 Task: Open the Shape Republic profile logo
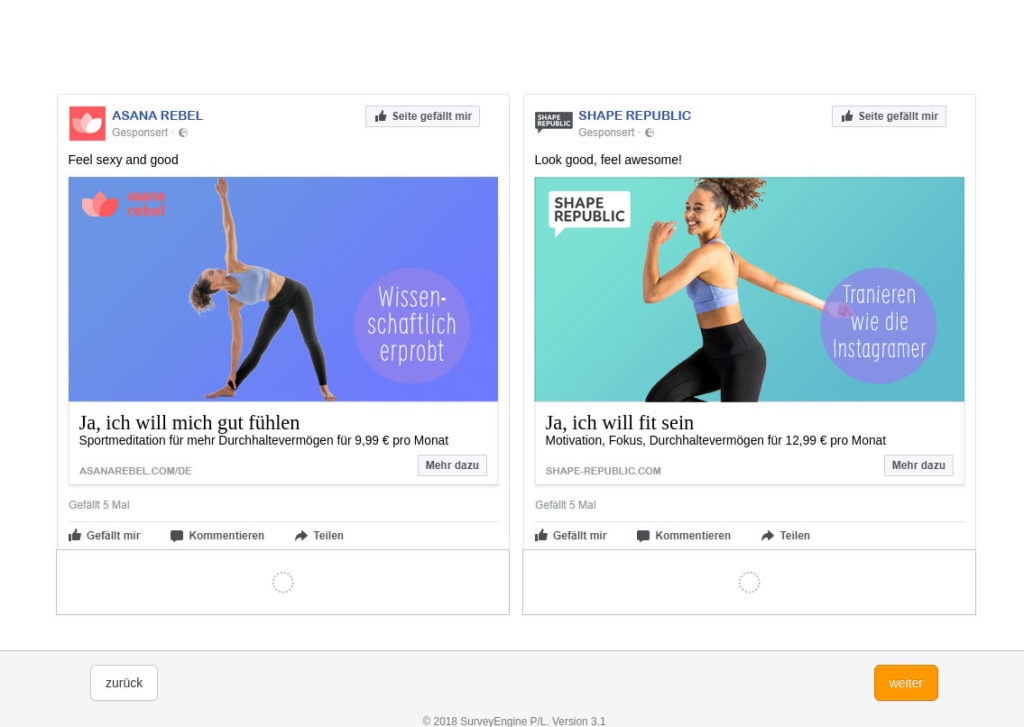tap(554, 121)
